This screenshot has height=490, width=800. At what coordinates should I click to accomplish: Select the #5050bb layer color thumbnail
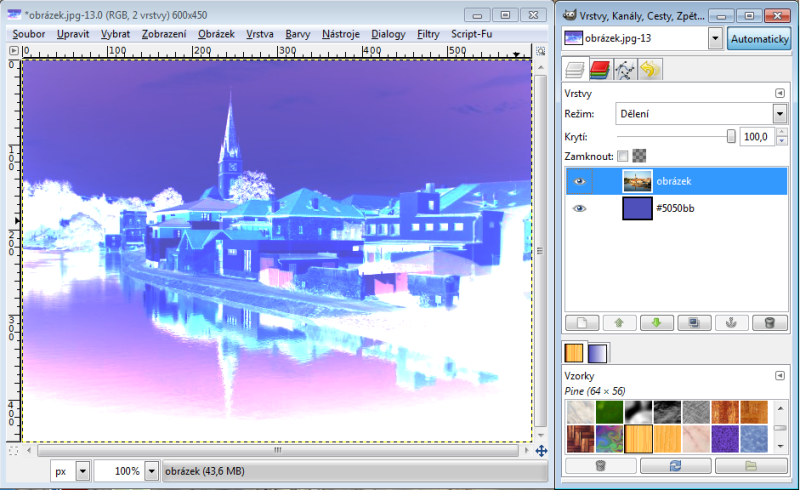[637, 208]
